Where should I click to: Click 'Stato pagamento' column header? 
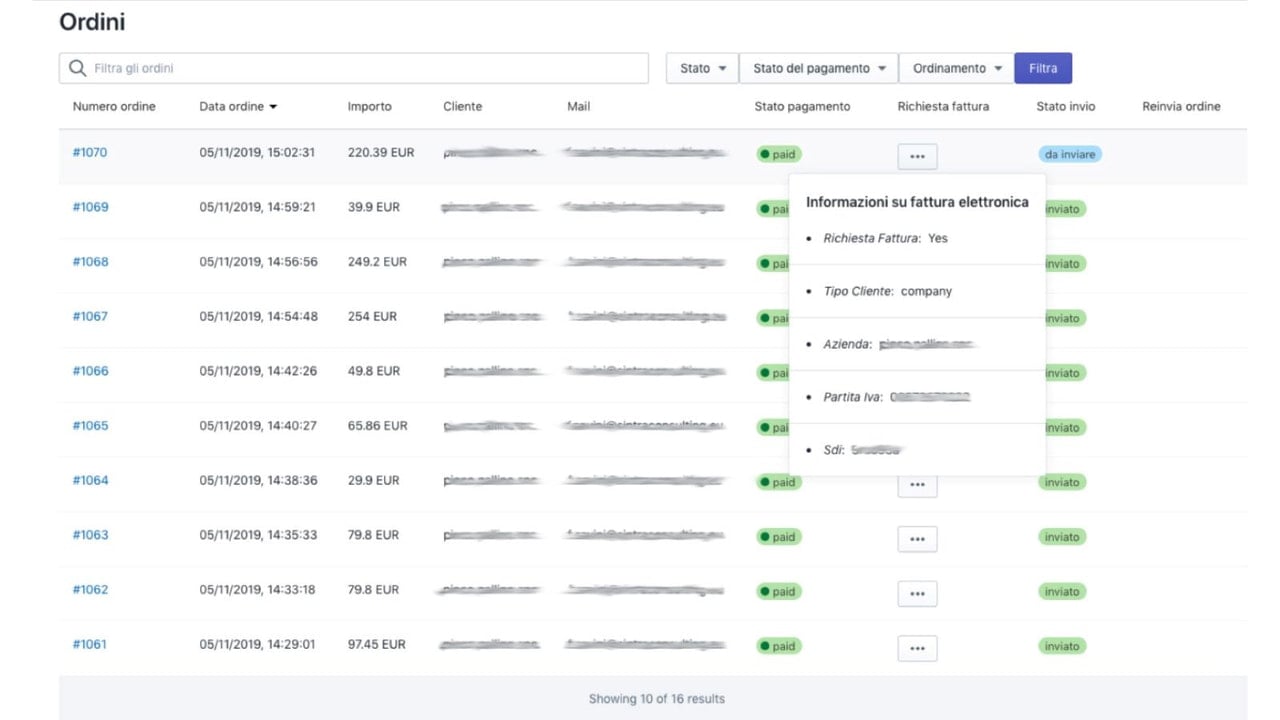803,106
